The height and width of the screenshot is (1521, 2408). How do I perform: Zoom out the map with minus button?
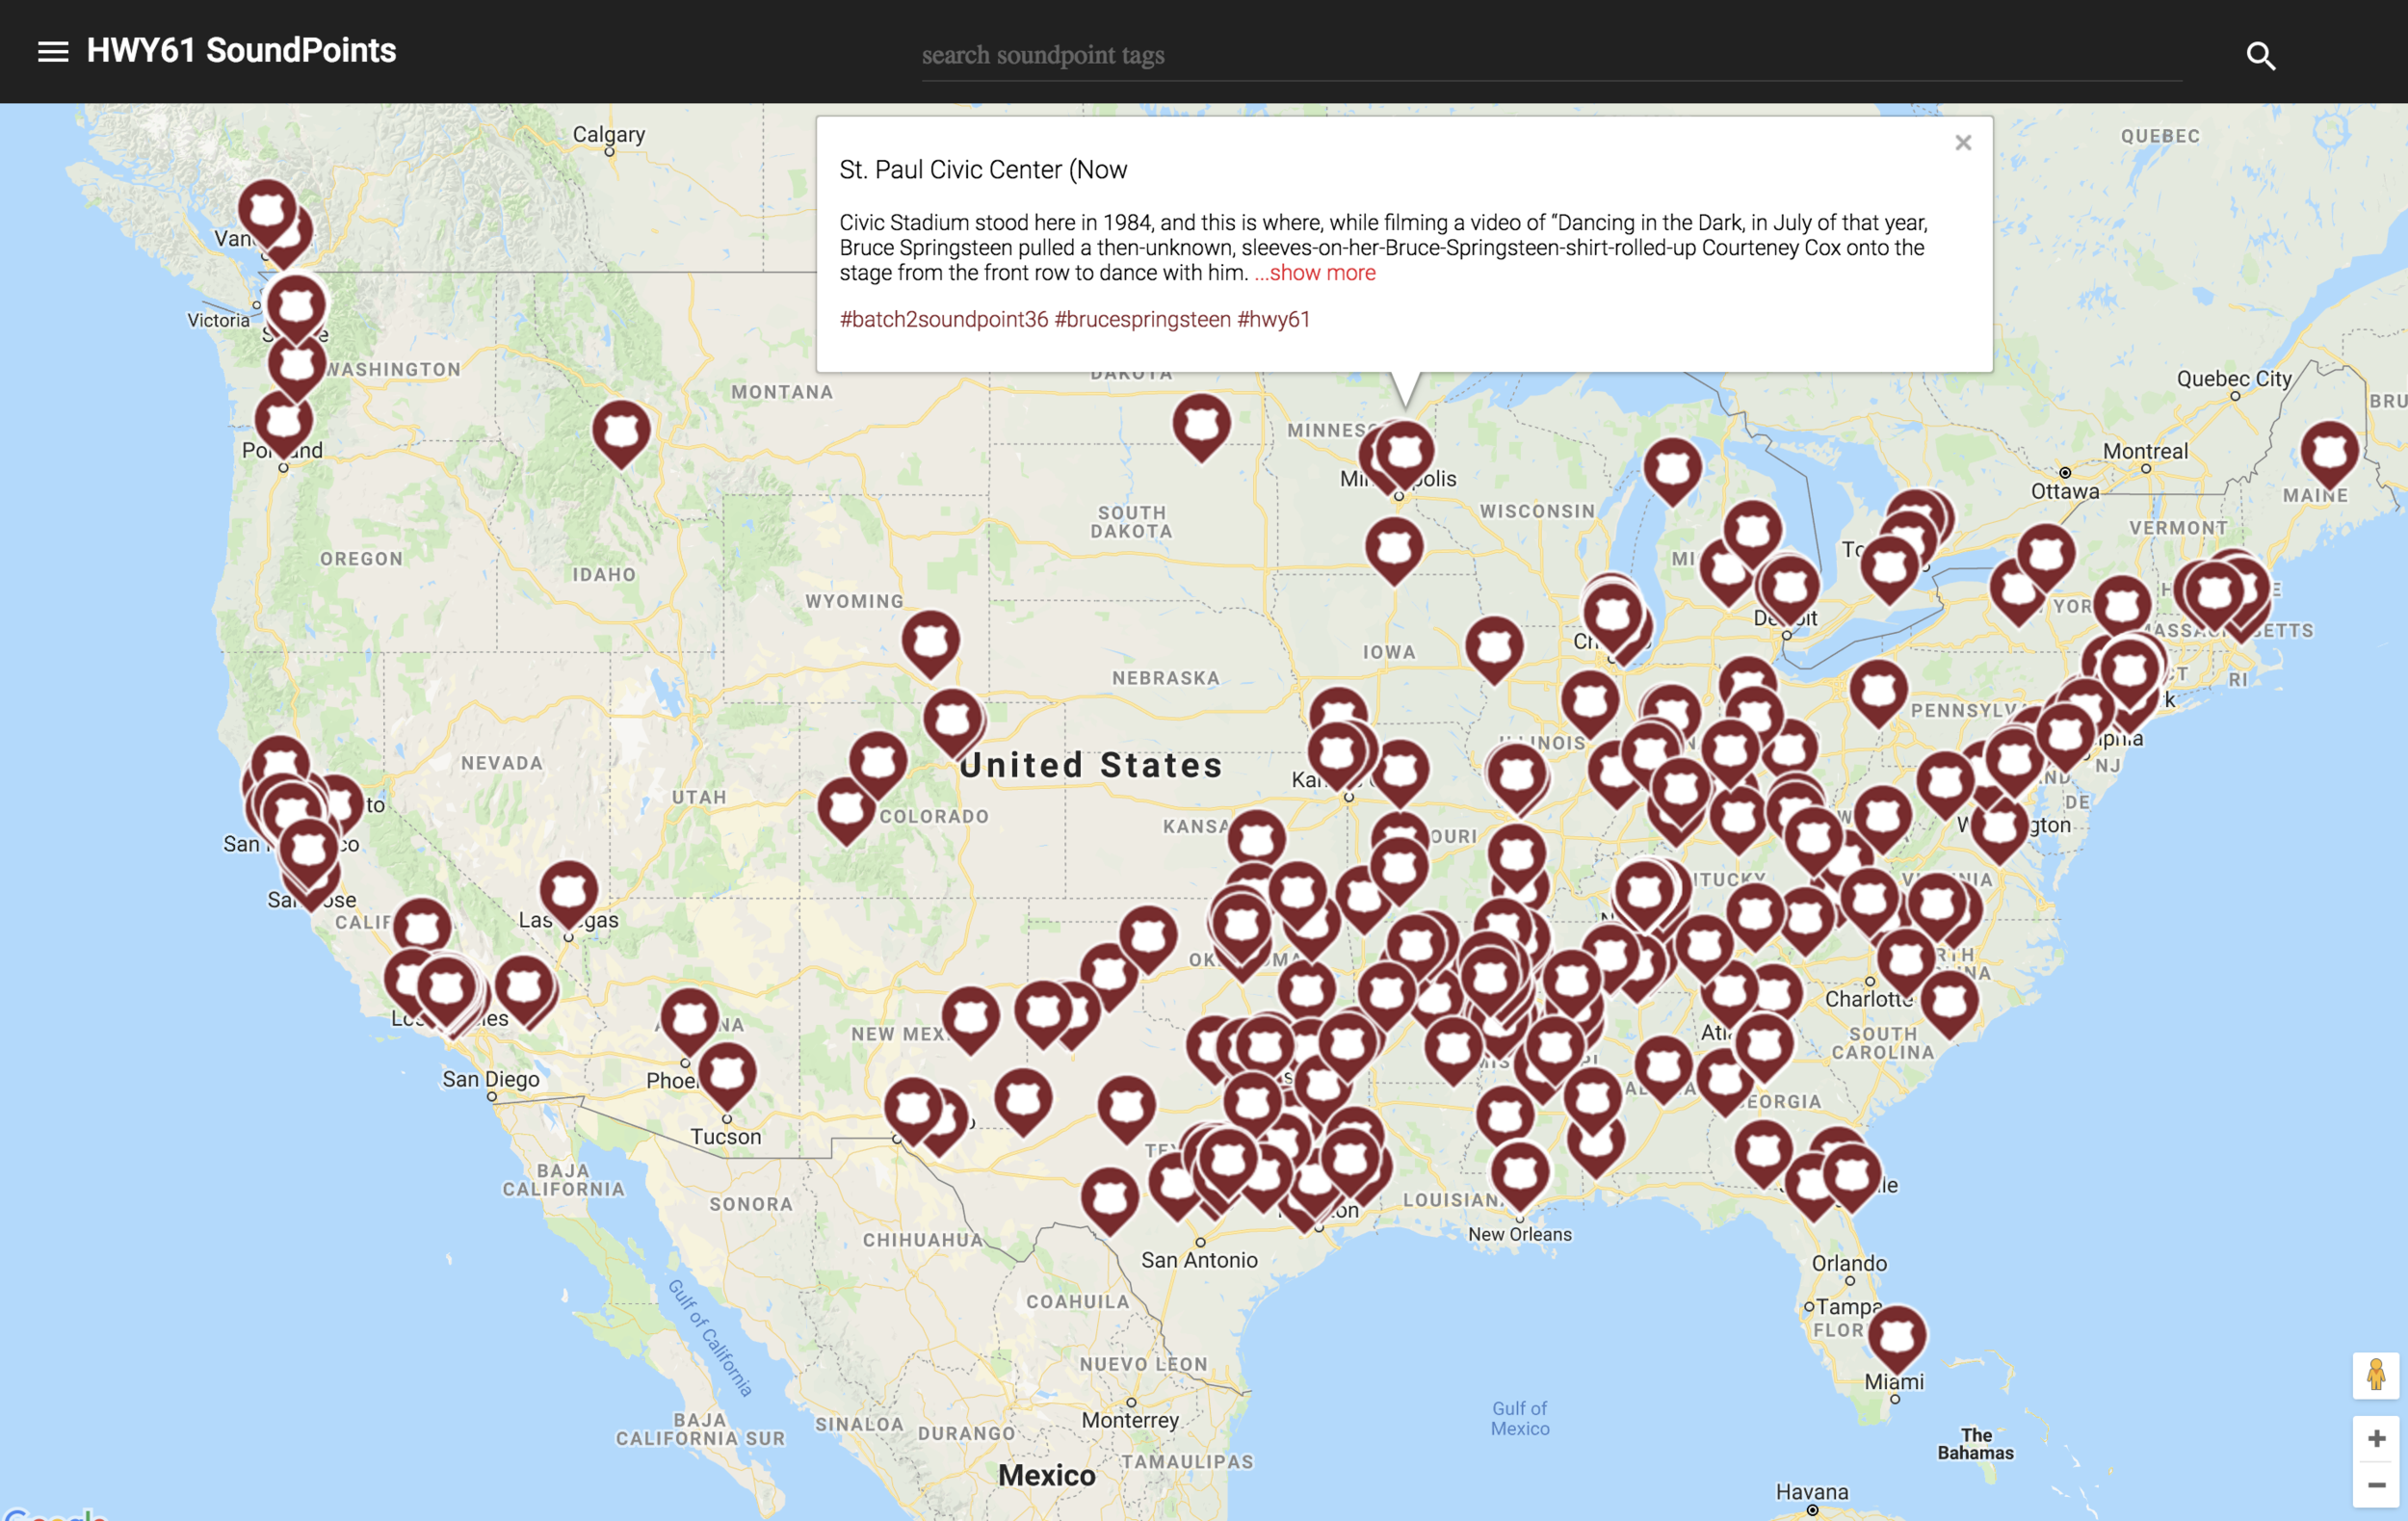click(x=2376, y=1485)
